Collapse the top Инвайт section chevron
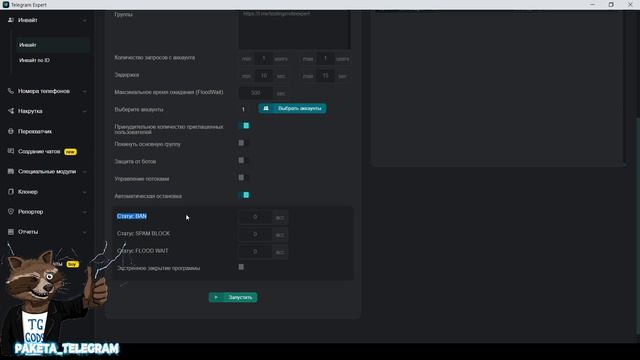Screen dimensions: 640x360 click(x=84, y=20)
